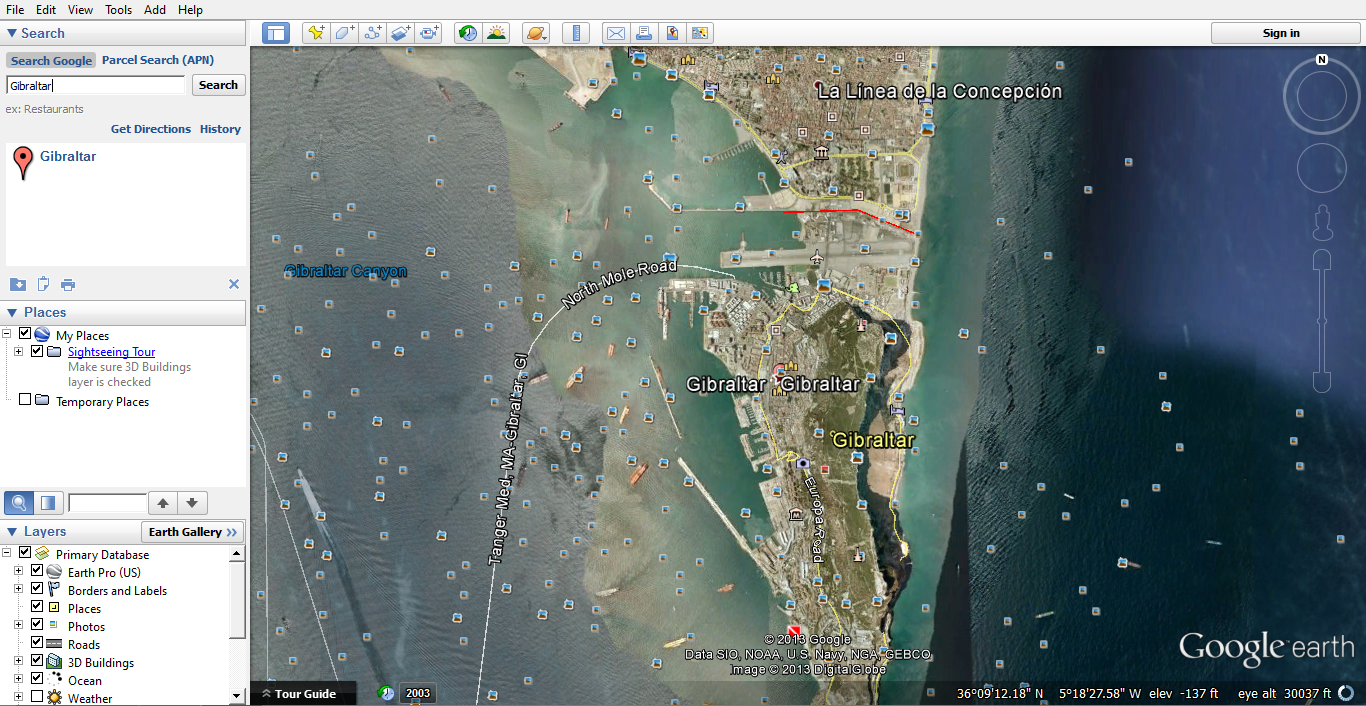Print the search results

pyautogui.click(x=68, y=285)
